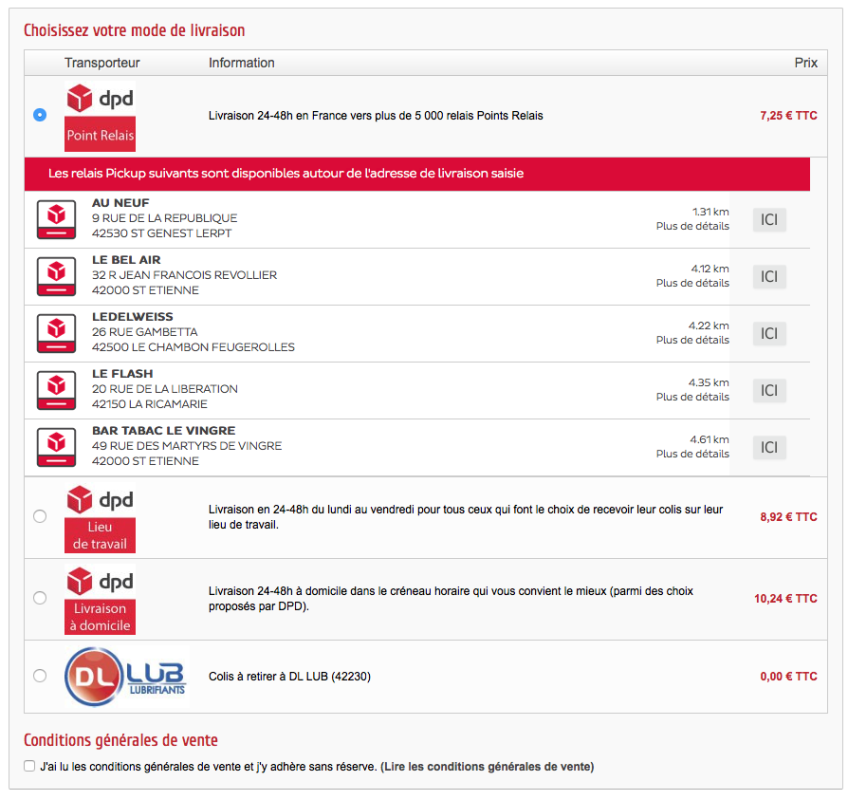Click the 26 RUE GAMBETTA address
This screenshot has height=800, width=848.
[x=144, y=332]
